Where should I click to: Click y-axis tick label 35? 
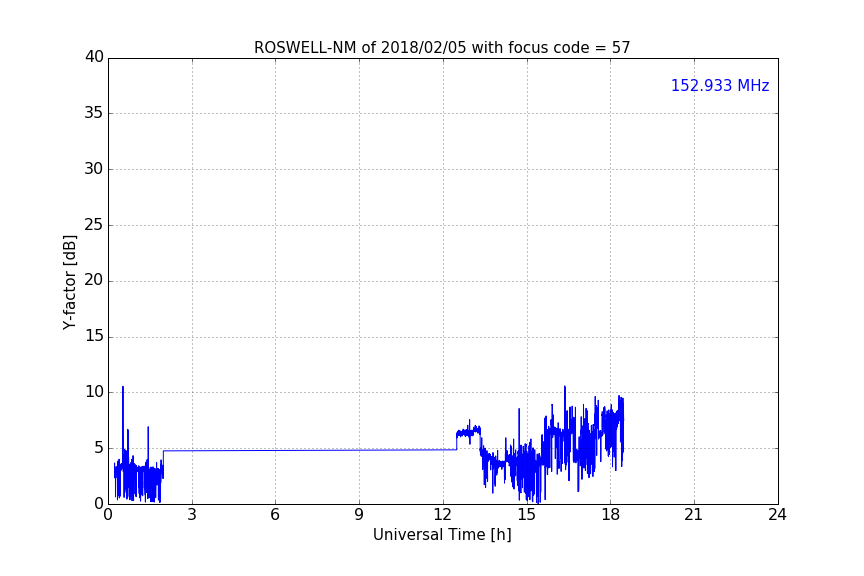click(x=94, y=113)
